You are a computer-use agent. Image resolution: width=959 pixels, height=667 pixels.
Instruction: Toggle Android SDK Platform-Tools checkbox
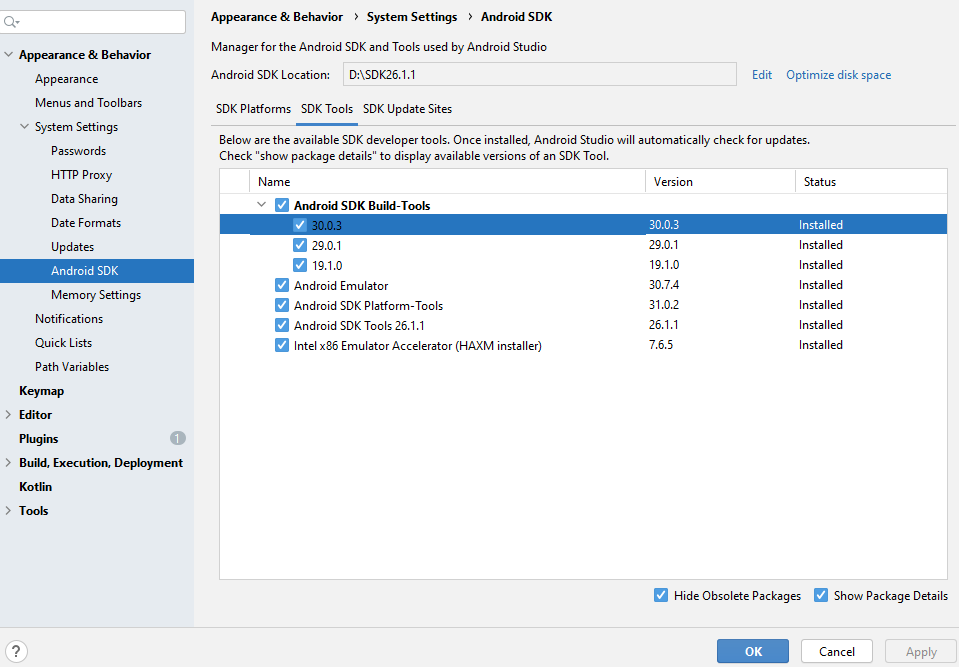[x=282, y=305]
